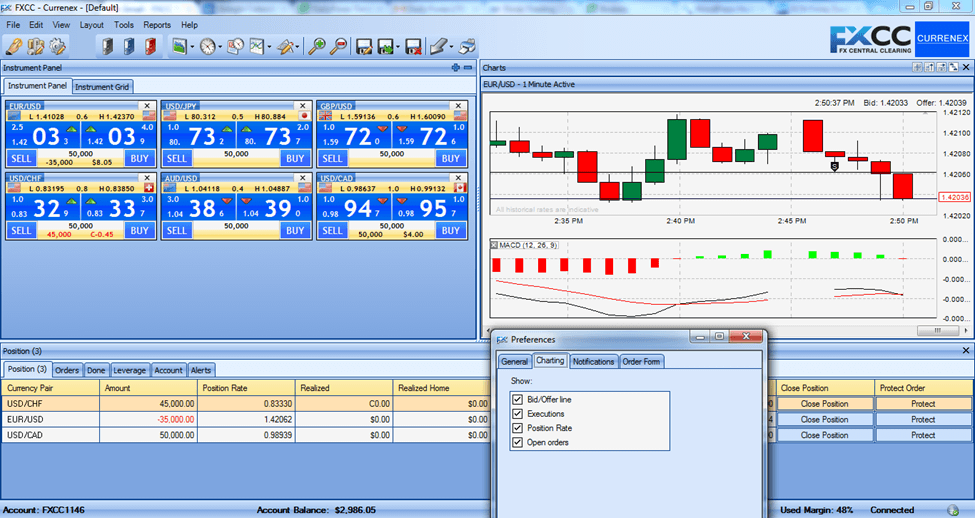This screenshot has width=975, height=518.
Task: Click the red binder icon in toolbar
Action: [150, 46]
